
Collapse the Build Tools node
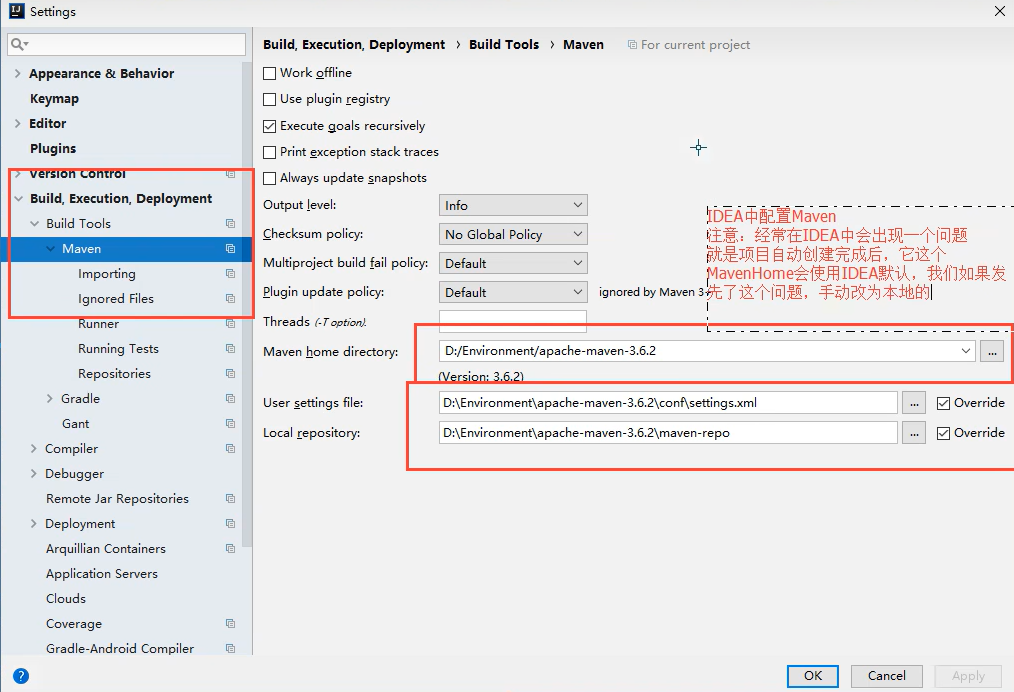point(34,223)
